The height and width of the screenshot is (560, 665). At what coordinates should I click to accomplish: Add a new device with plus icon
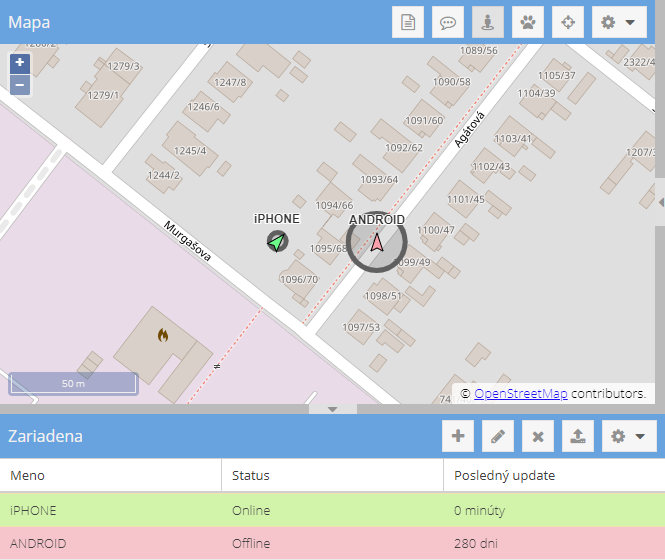click(x=458, y=436)
